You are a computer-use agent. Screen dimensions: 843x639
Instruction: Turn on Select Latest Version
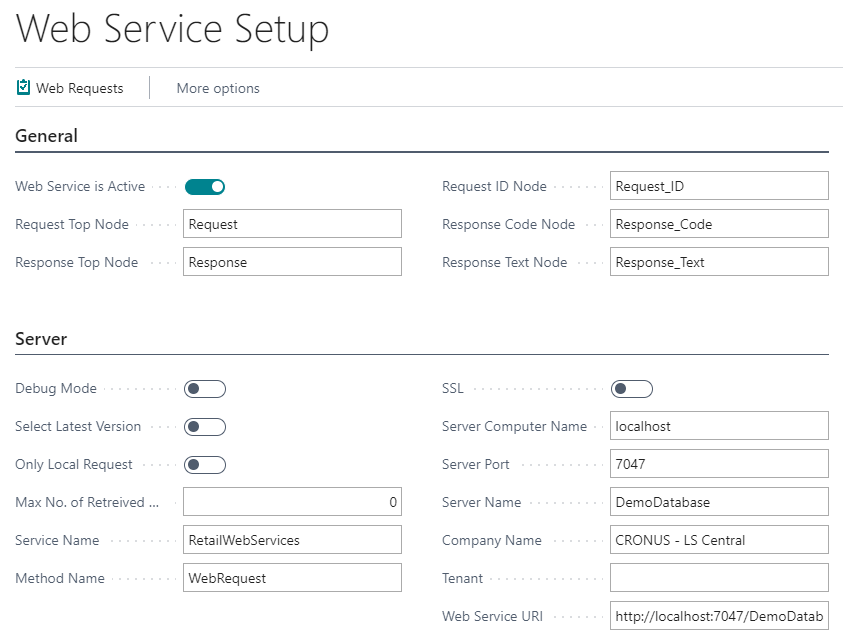click(205, 427)
